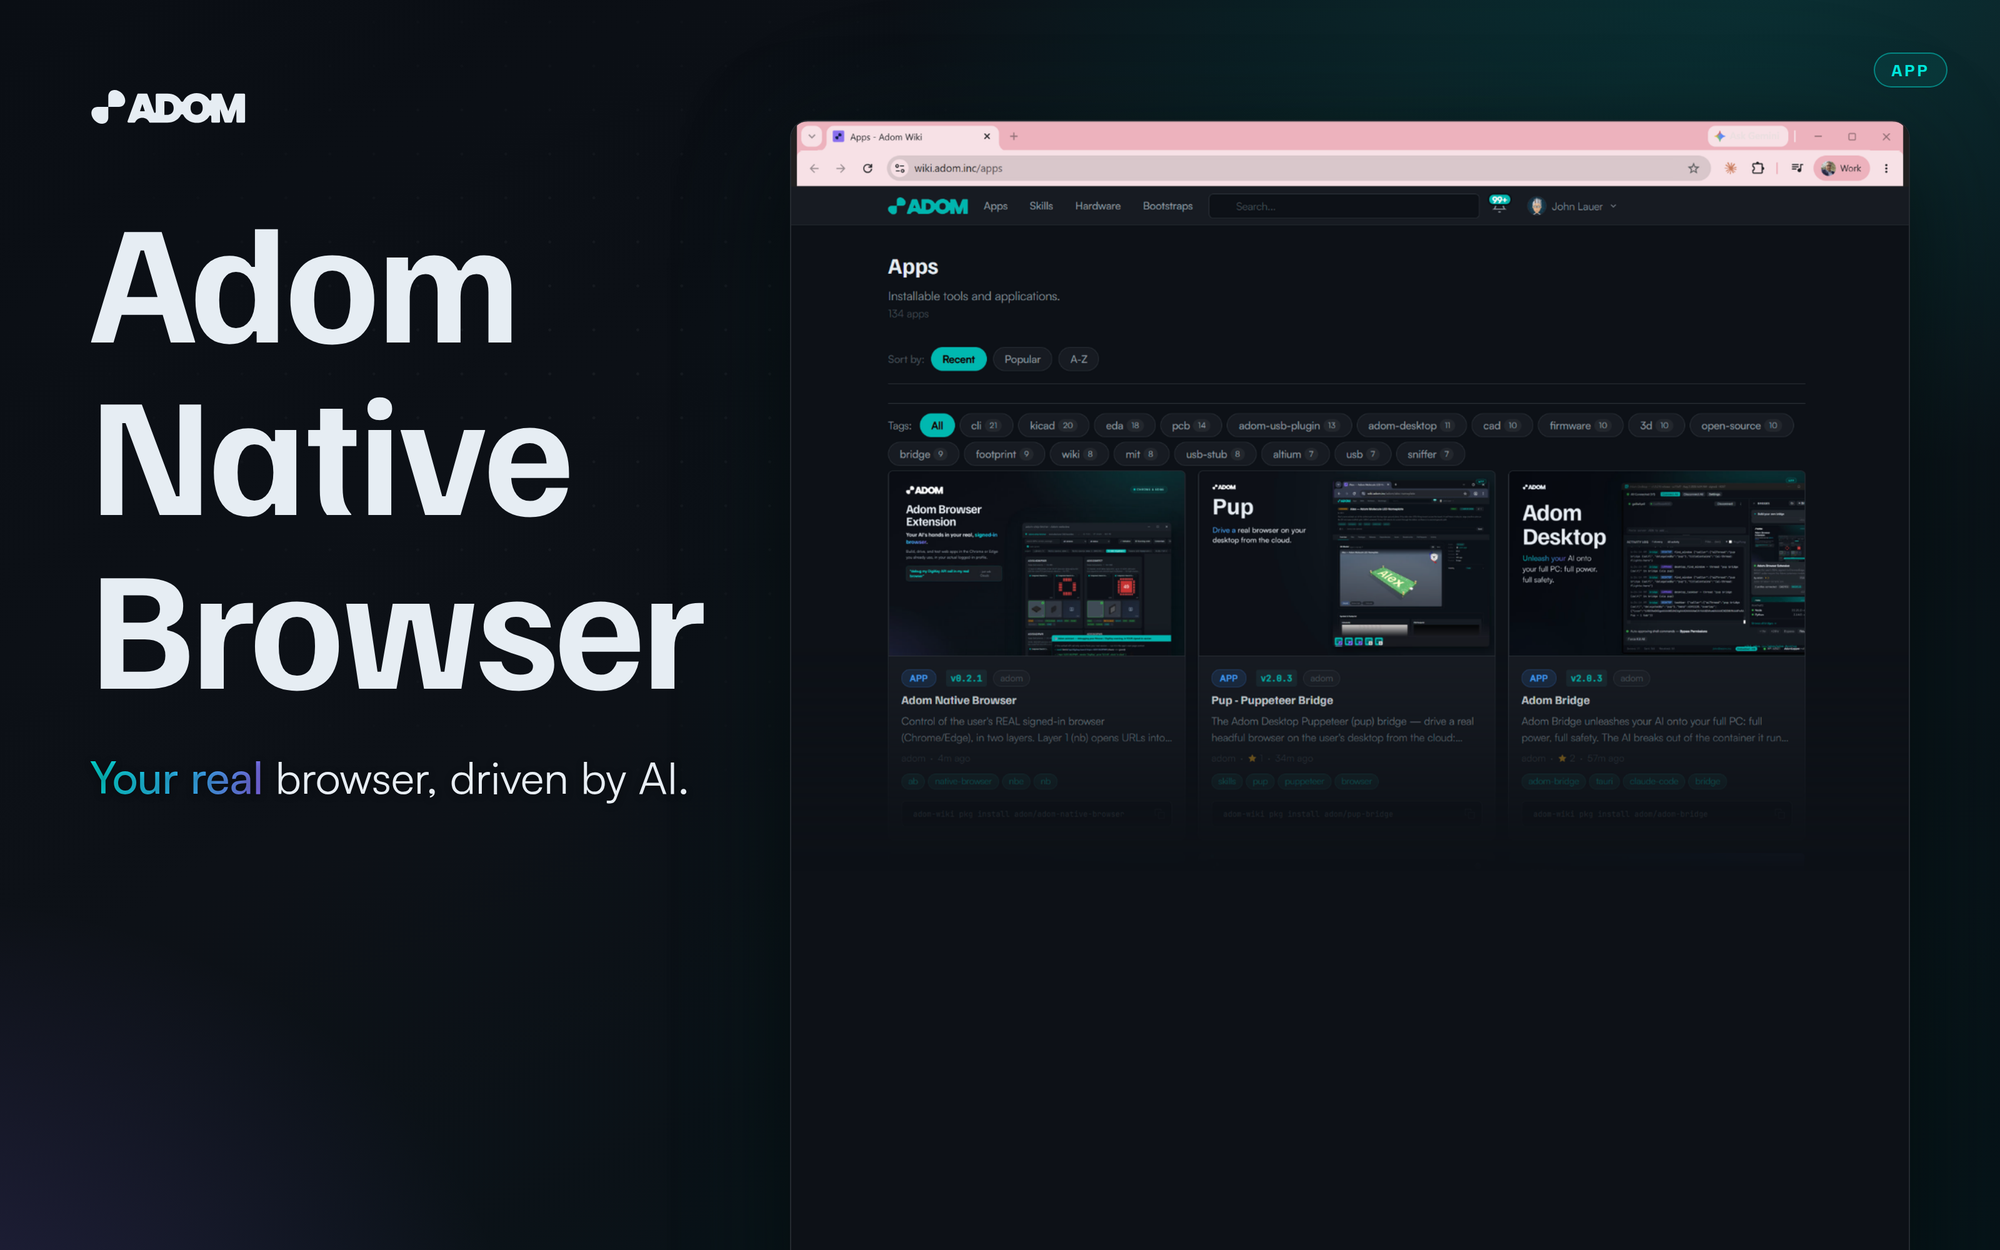
Task: Click the claude-code tag on Adom Bridge card
Action: pos(1654,781)
